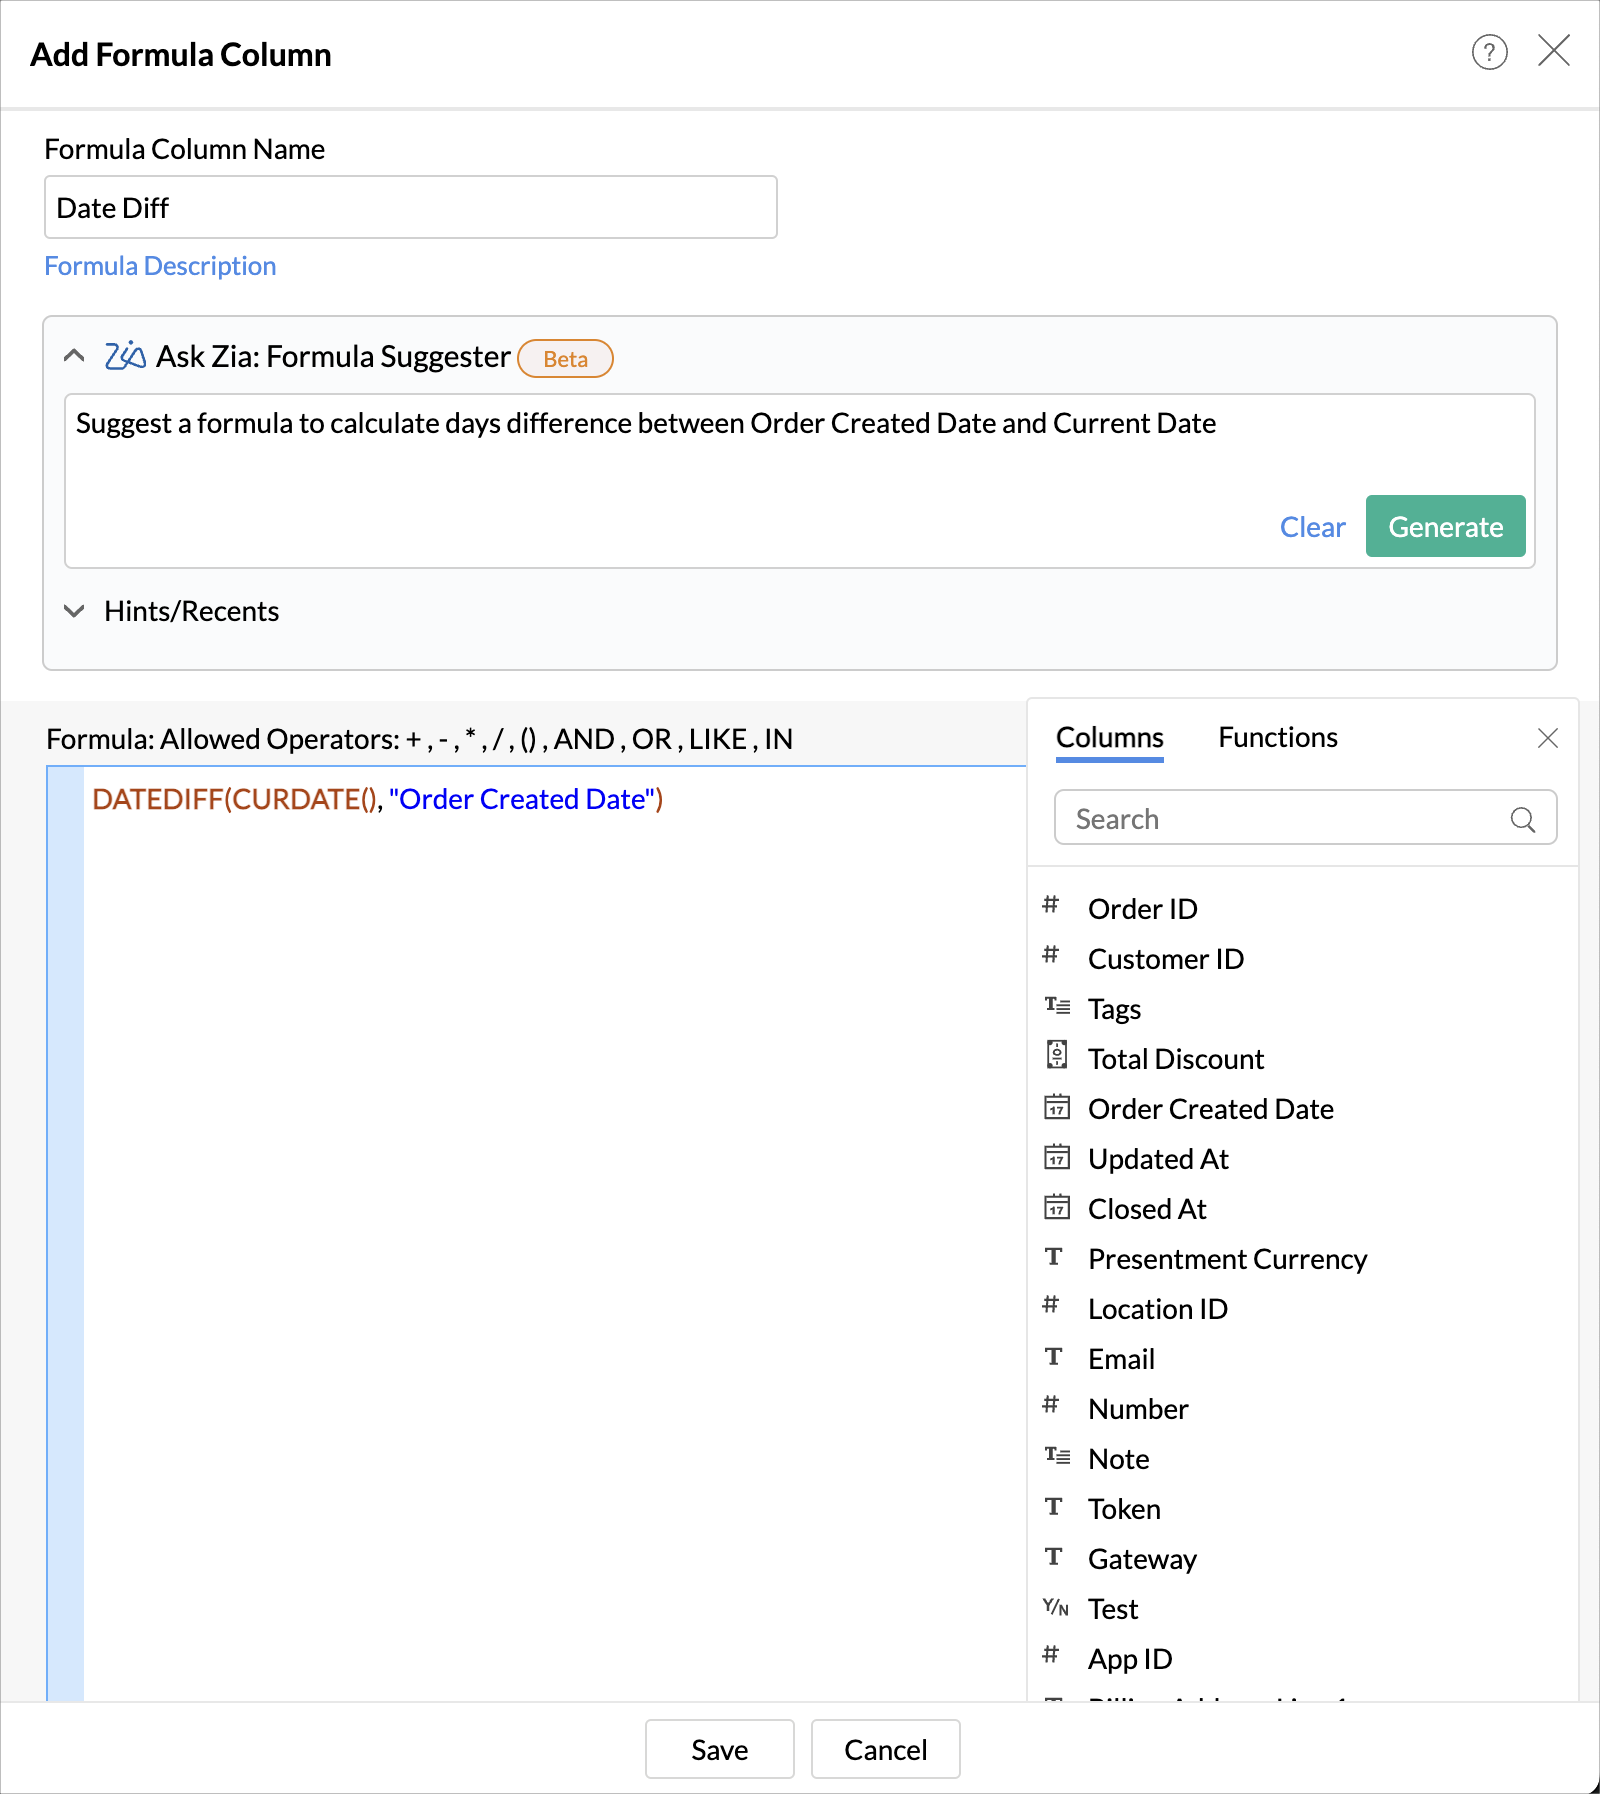Collapse the Ask Zia Formula Suggester section
The width and height of the screenshot is (1600, 1794).
click(x=74, y=356)
